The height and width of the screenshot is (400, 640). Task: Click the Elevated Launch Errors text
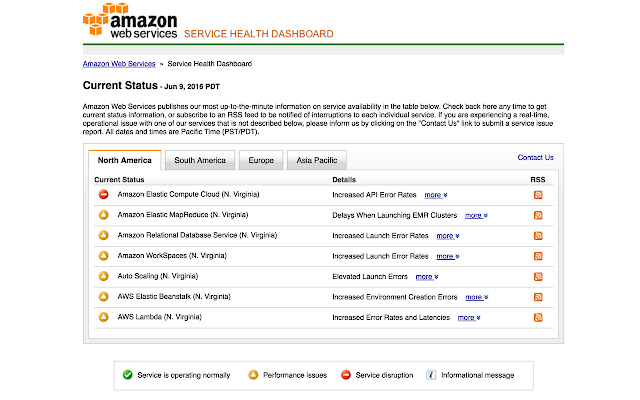point(370,276)
